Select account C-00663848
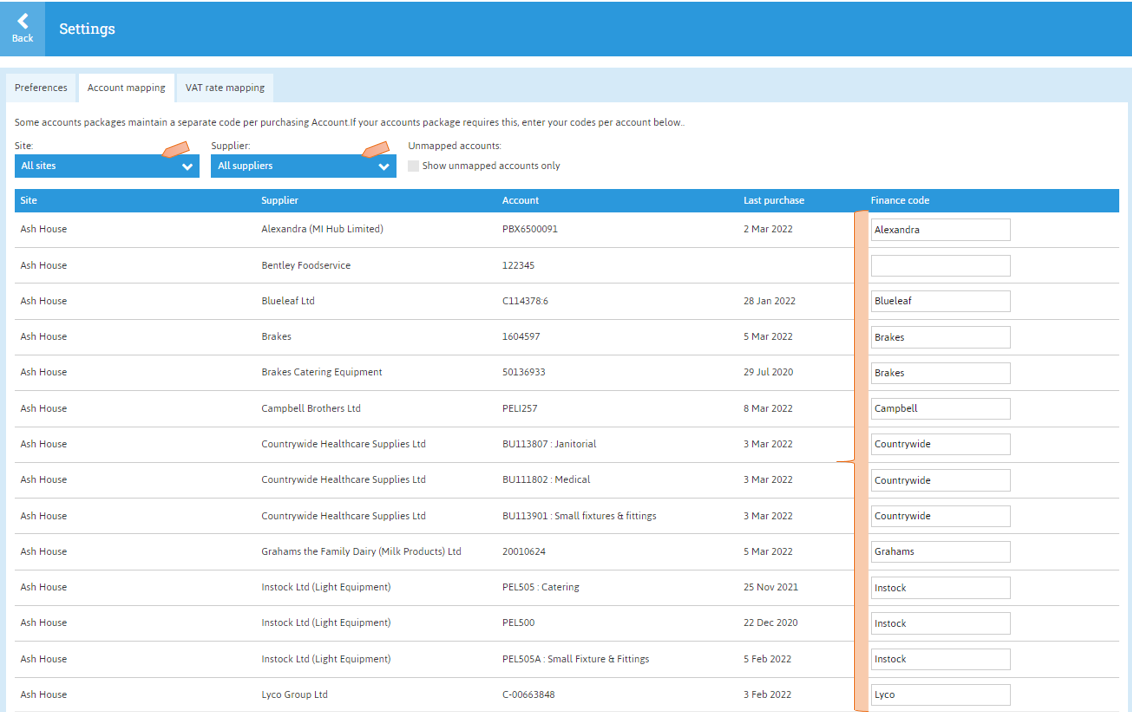The image size is (1132, 712). click(528, 694)
